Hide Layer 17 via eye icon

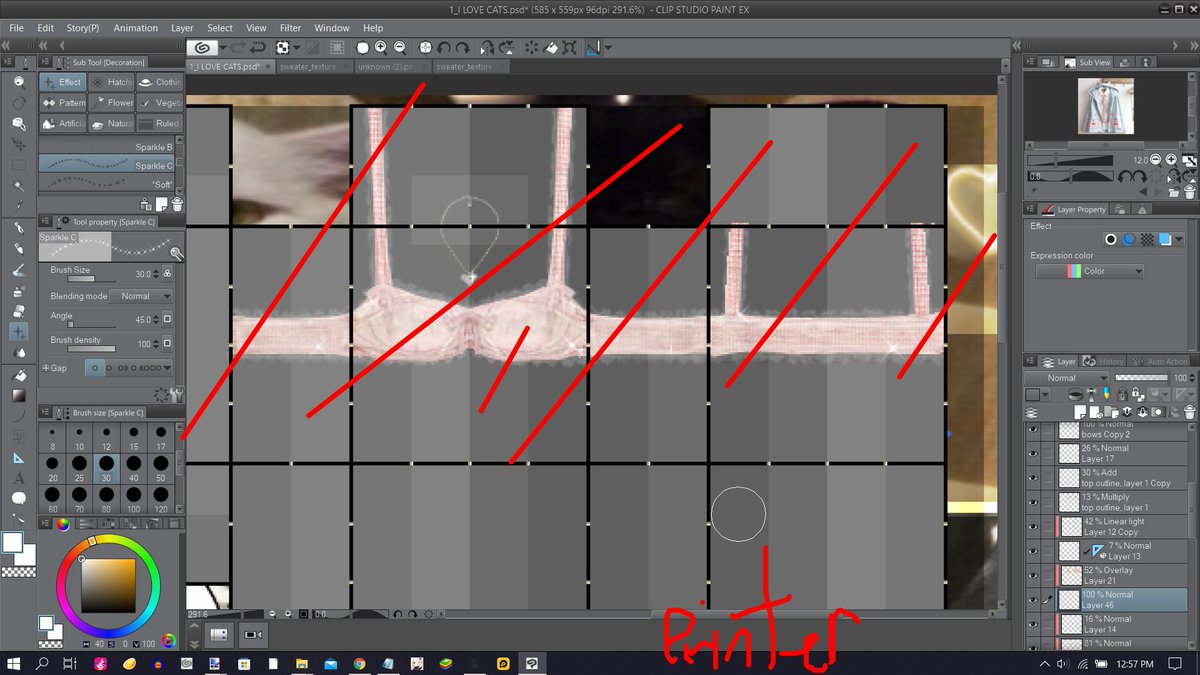[x=1033, y=454]
